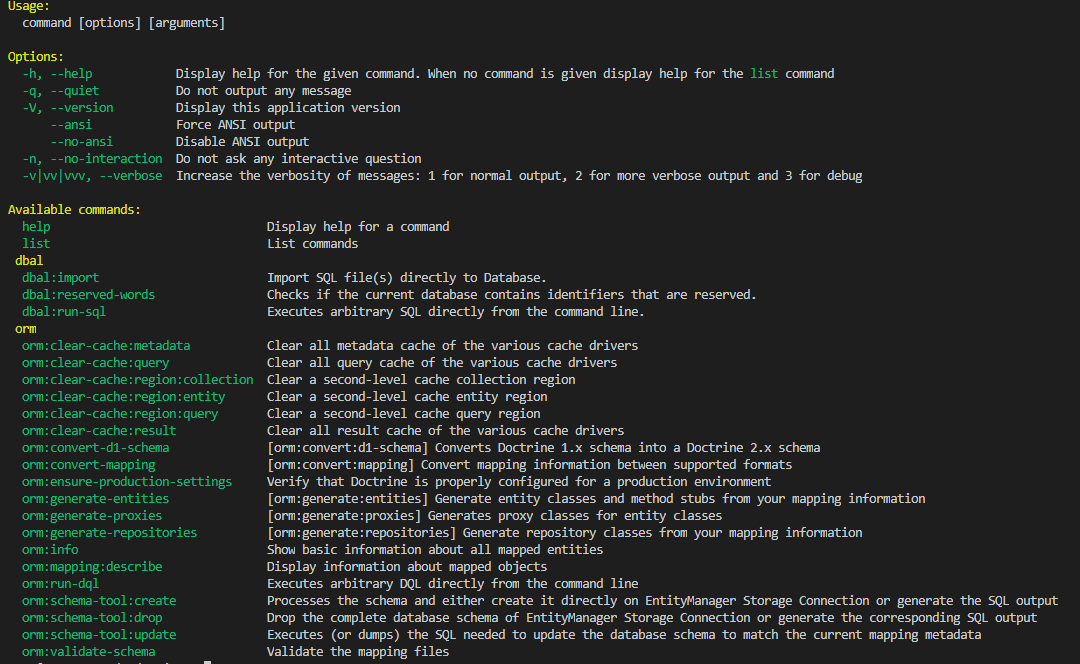Click the '--ansi' option text
1080x664 pixels.
(x=71, y=125)
